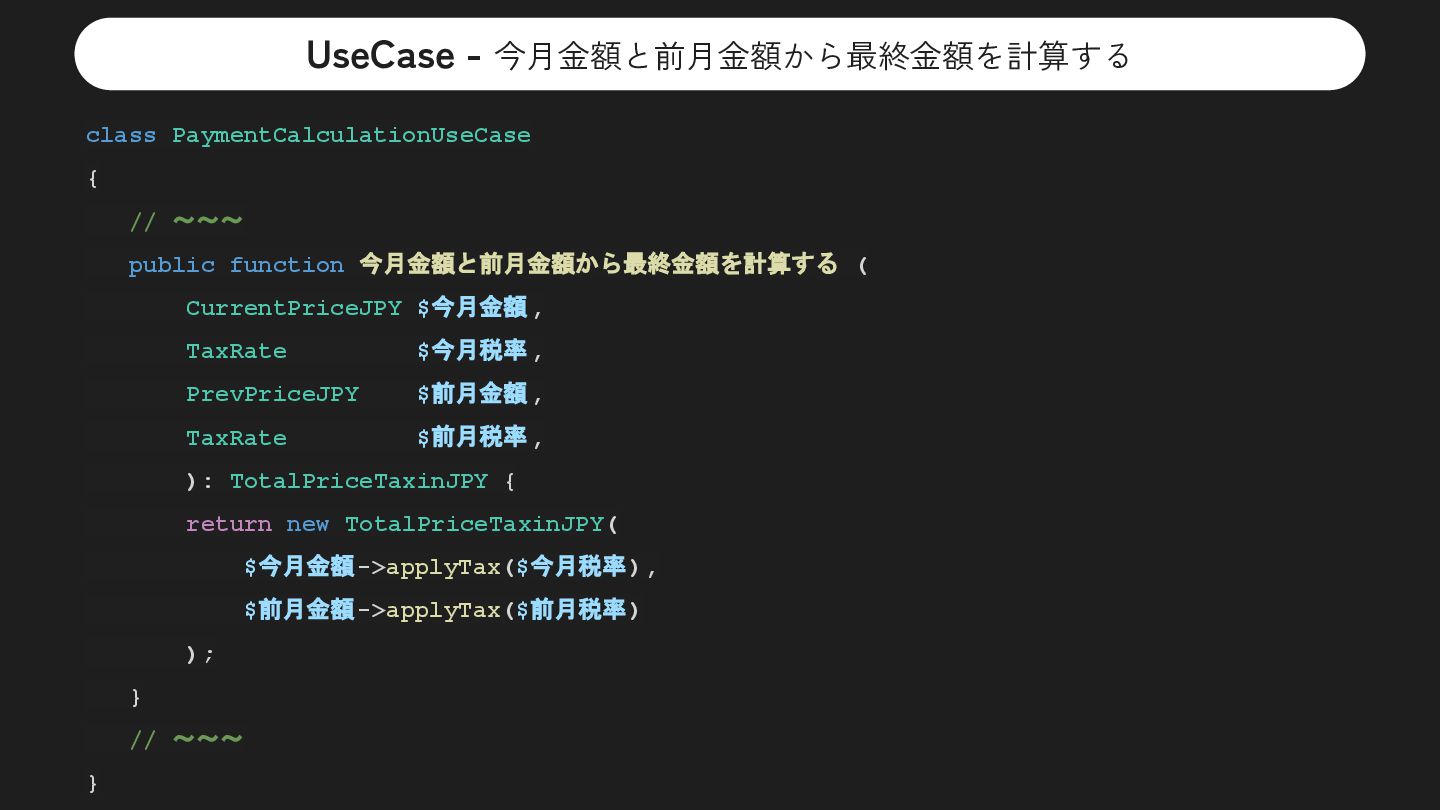Click the CurrentPriceJPY parameter type

pyautogui.click(x=294, y=308)
